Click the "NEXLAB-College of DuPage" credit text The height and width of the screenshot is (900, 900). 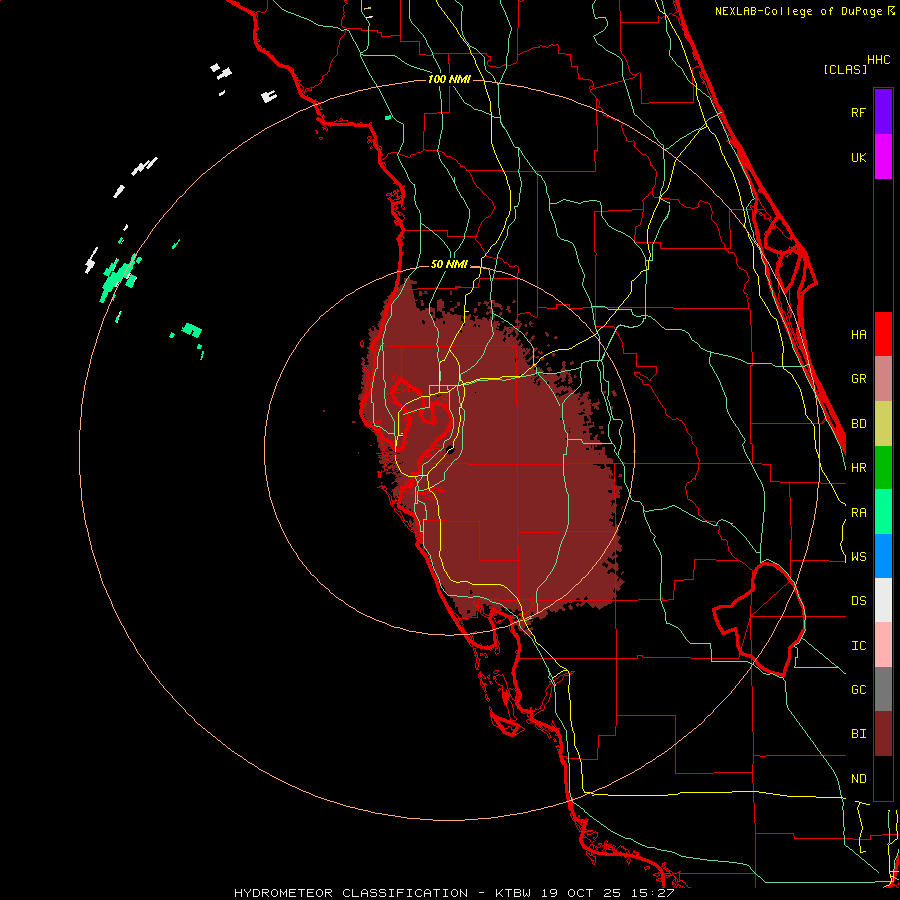click(x=798, y=11)
